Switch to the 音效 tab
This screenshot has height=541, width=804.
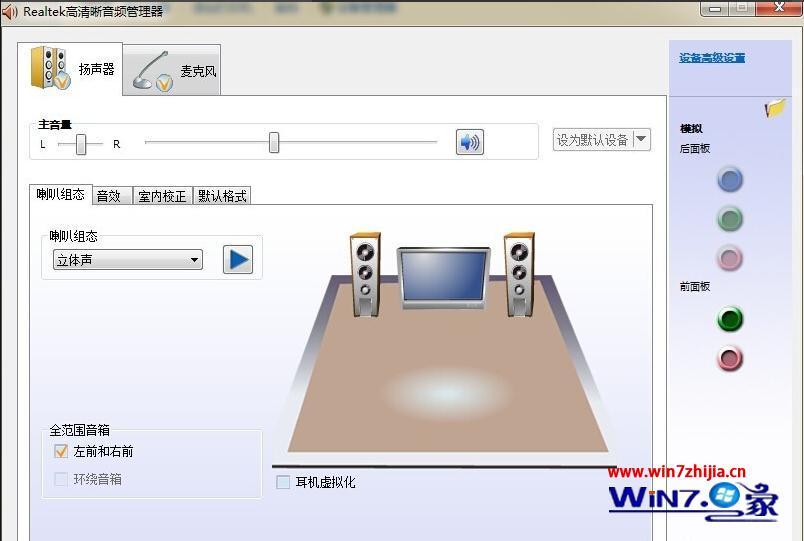(112, 195)
